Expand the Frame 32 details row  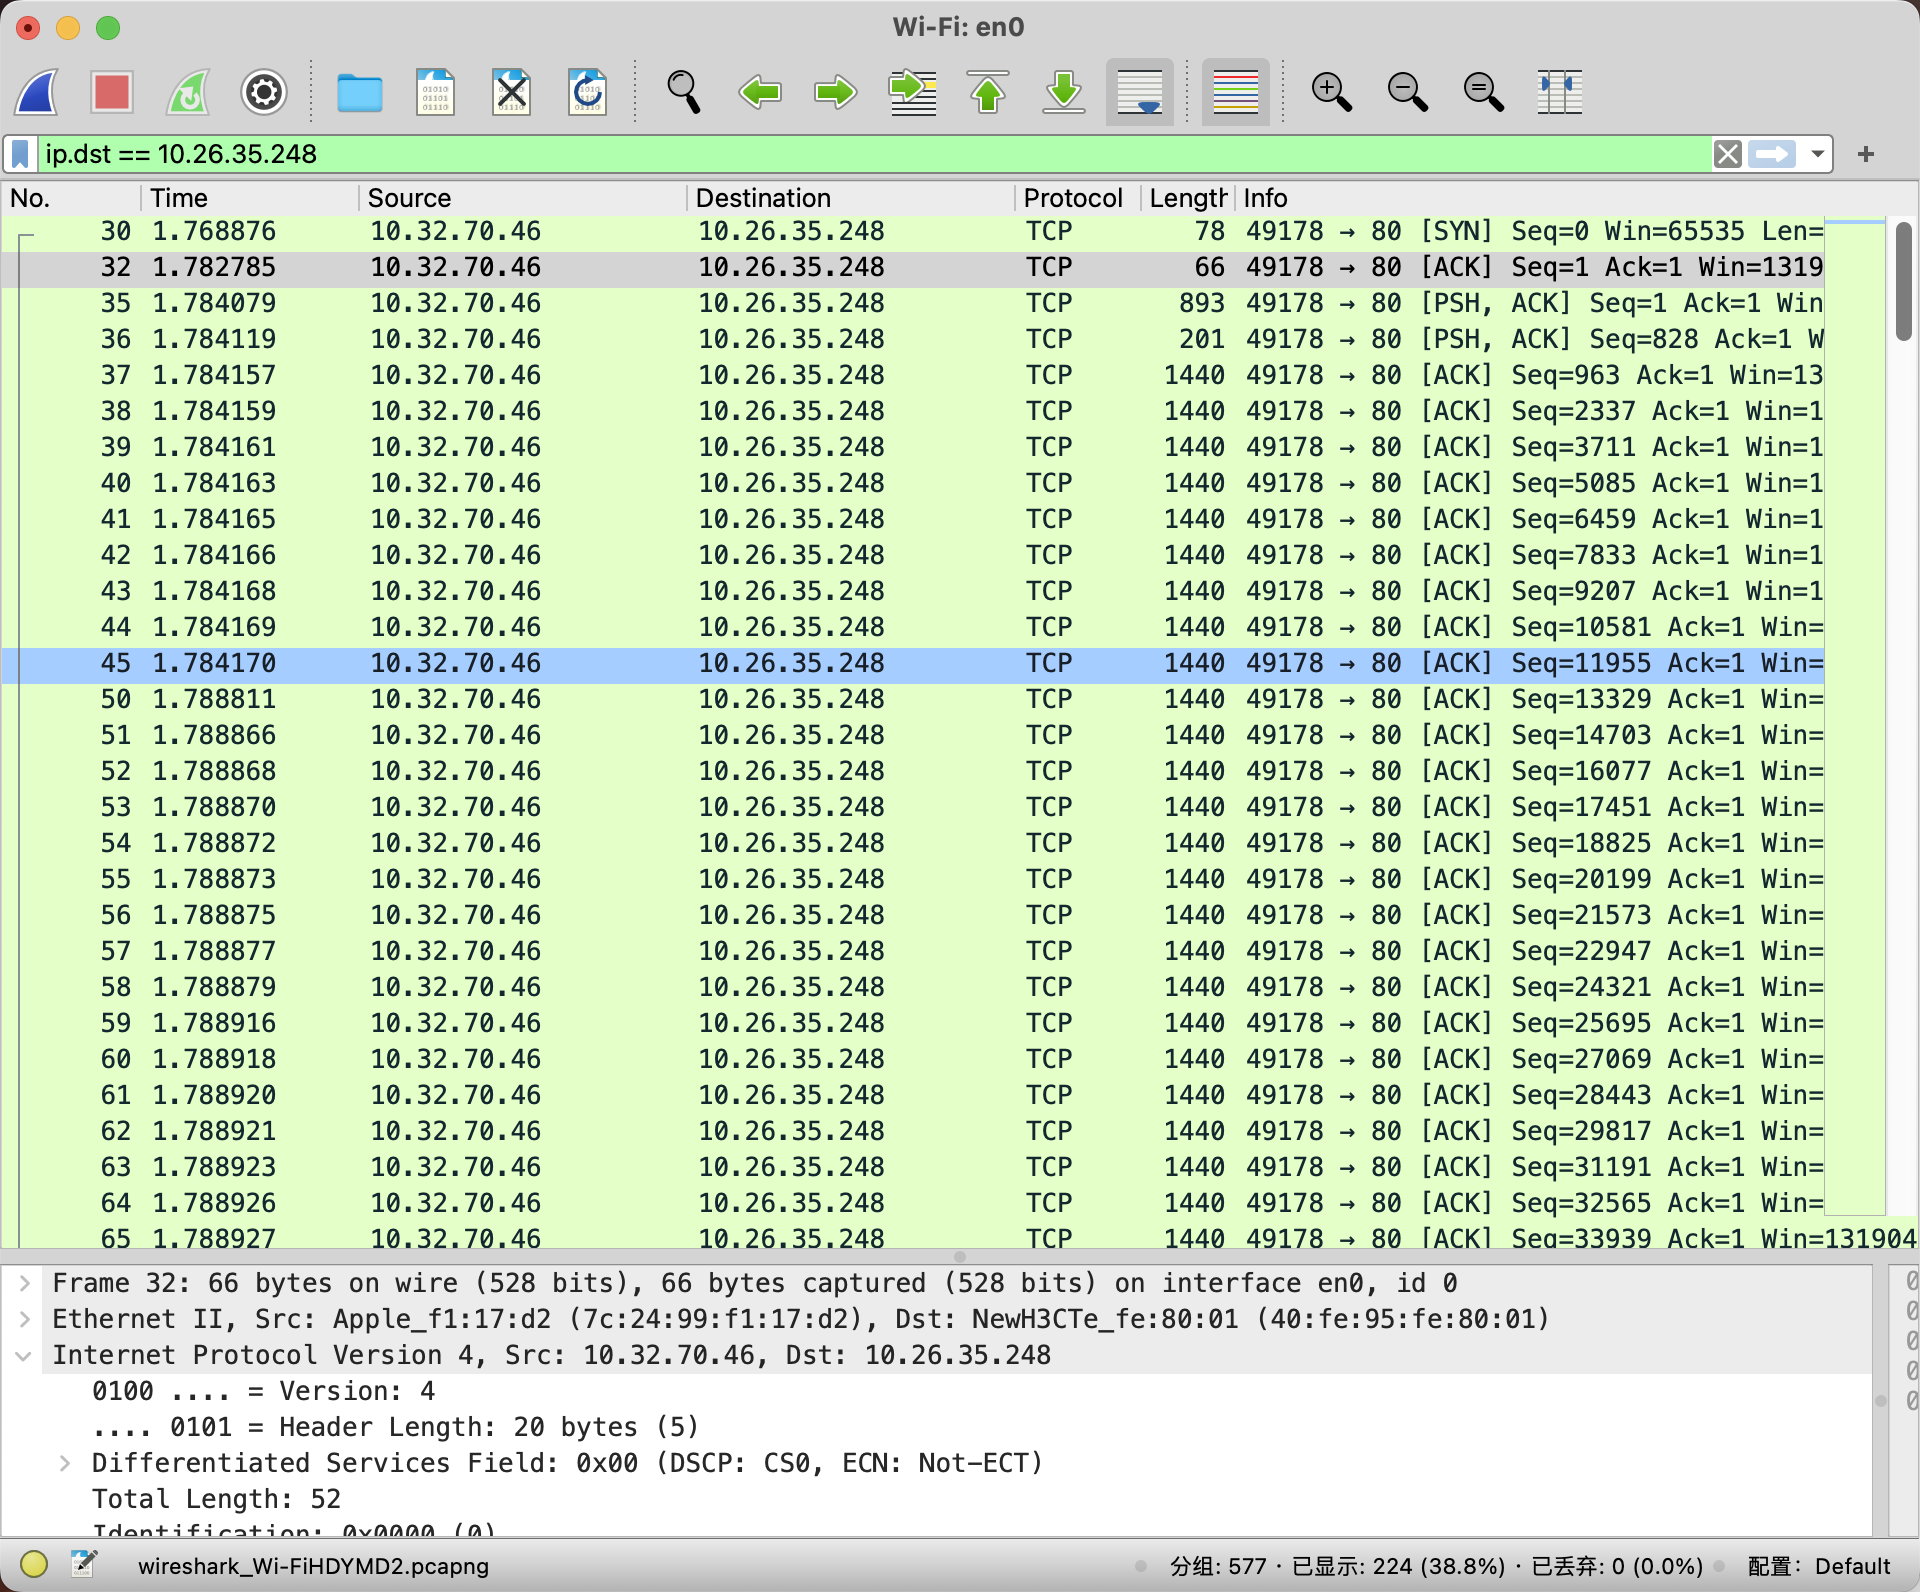tap(25, 1283)
